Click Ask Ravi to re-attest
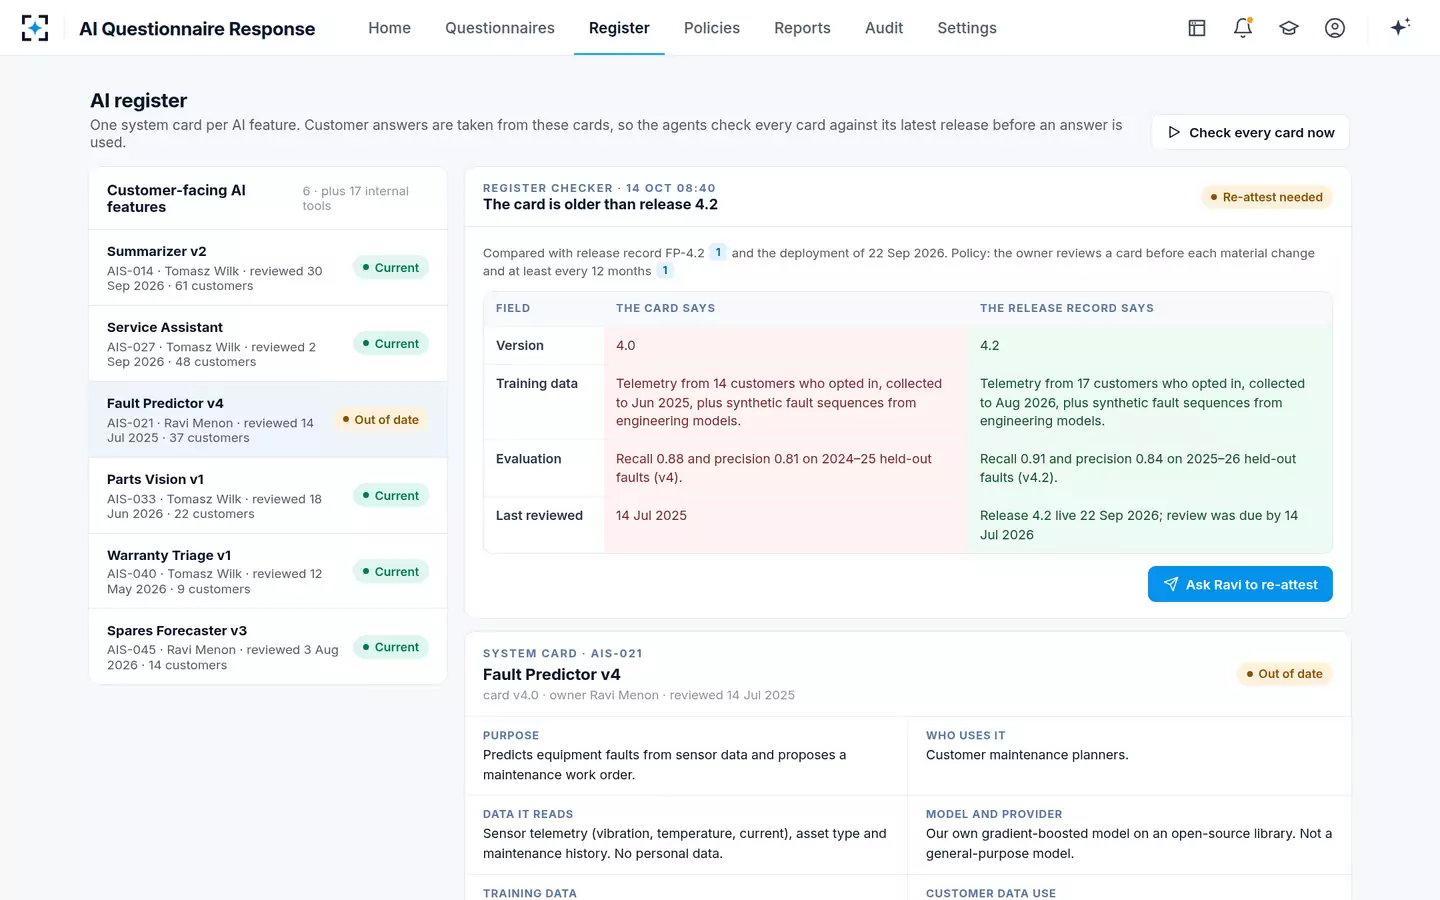This screenshot has width=1440, height=900. click(1240, 584)
